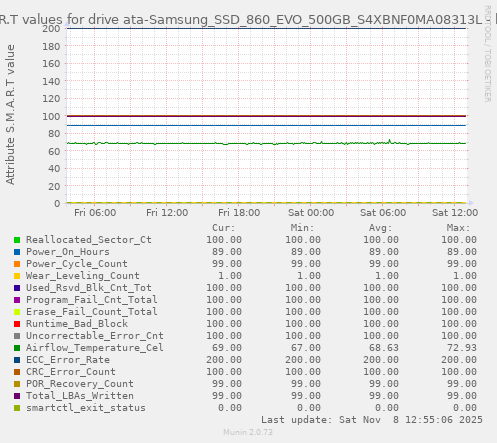This screenshot has width=497, height=443.
Task: Select the Uncorrectable_Error_Cnt legend label
Action: (95, 336)
